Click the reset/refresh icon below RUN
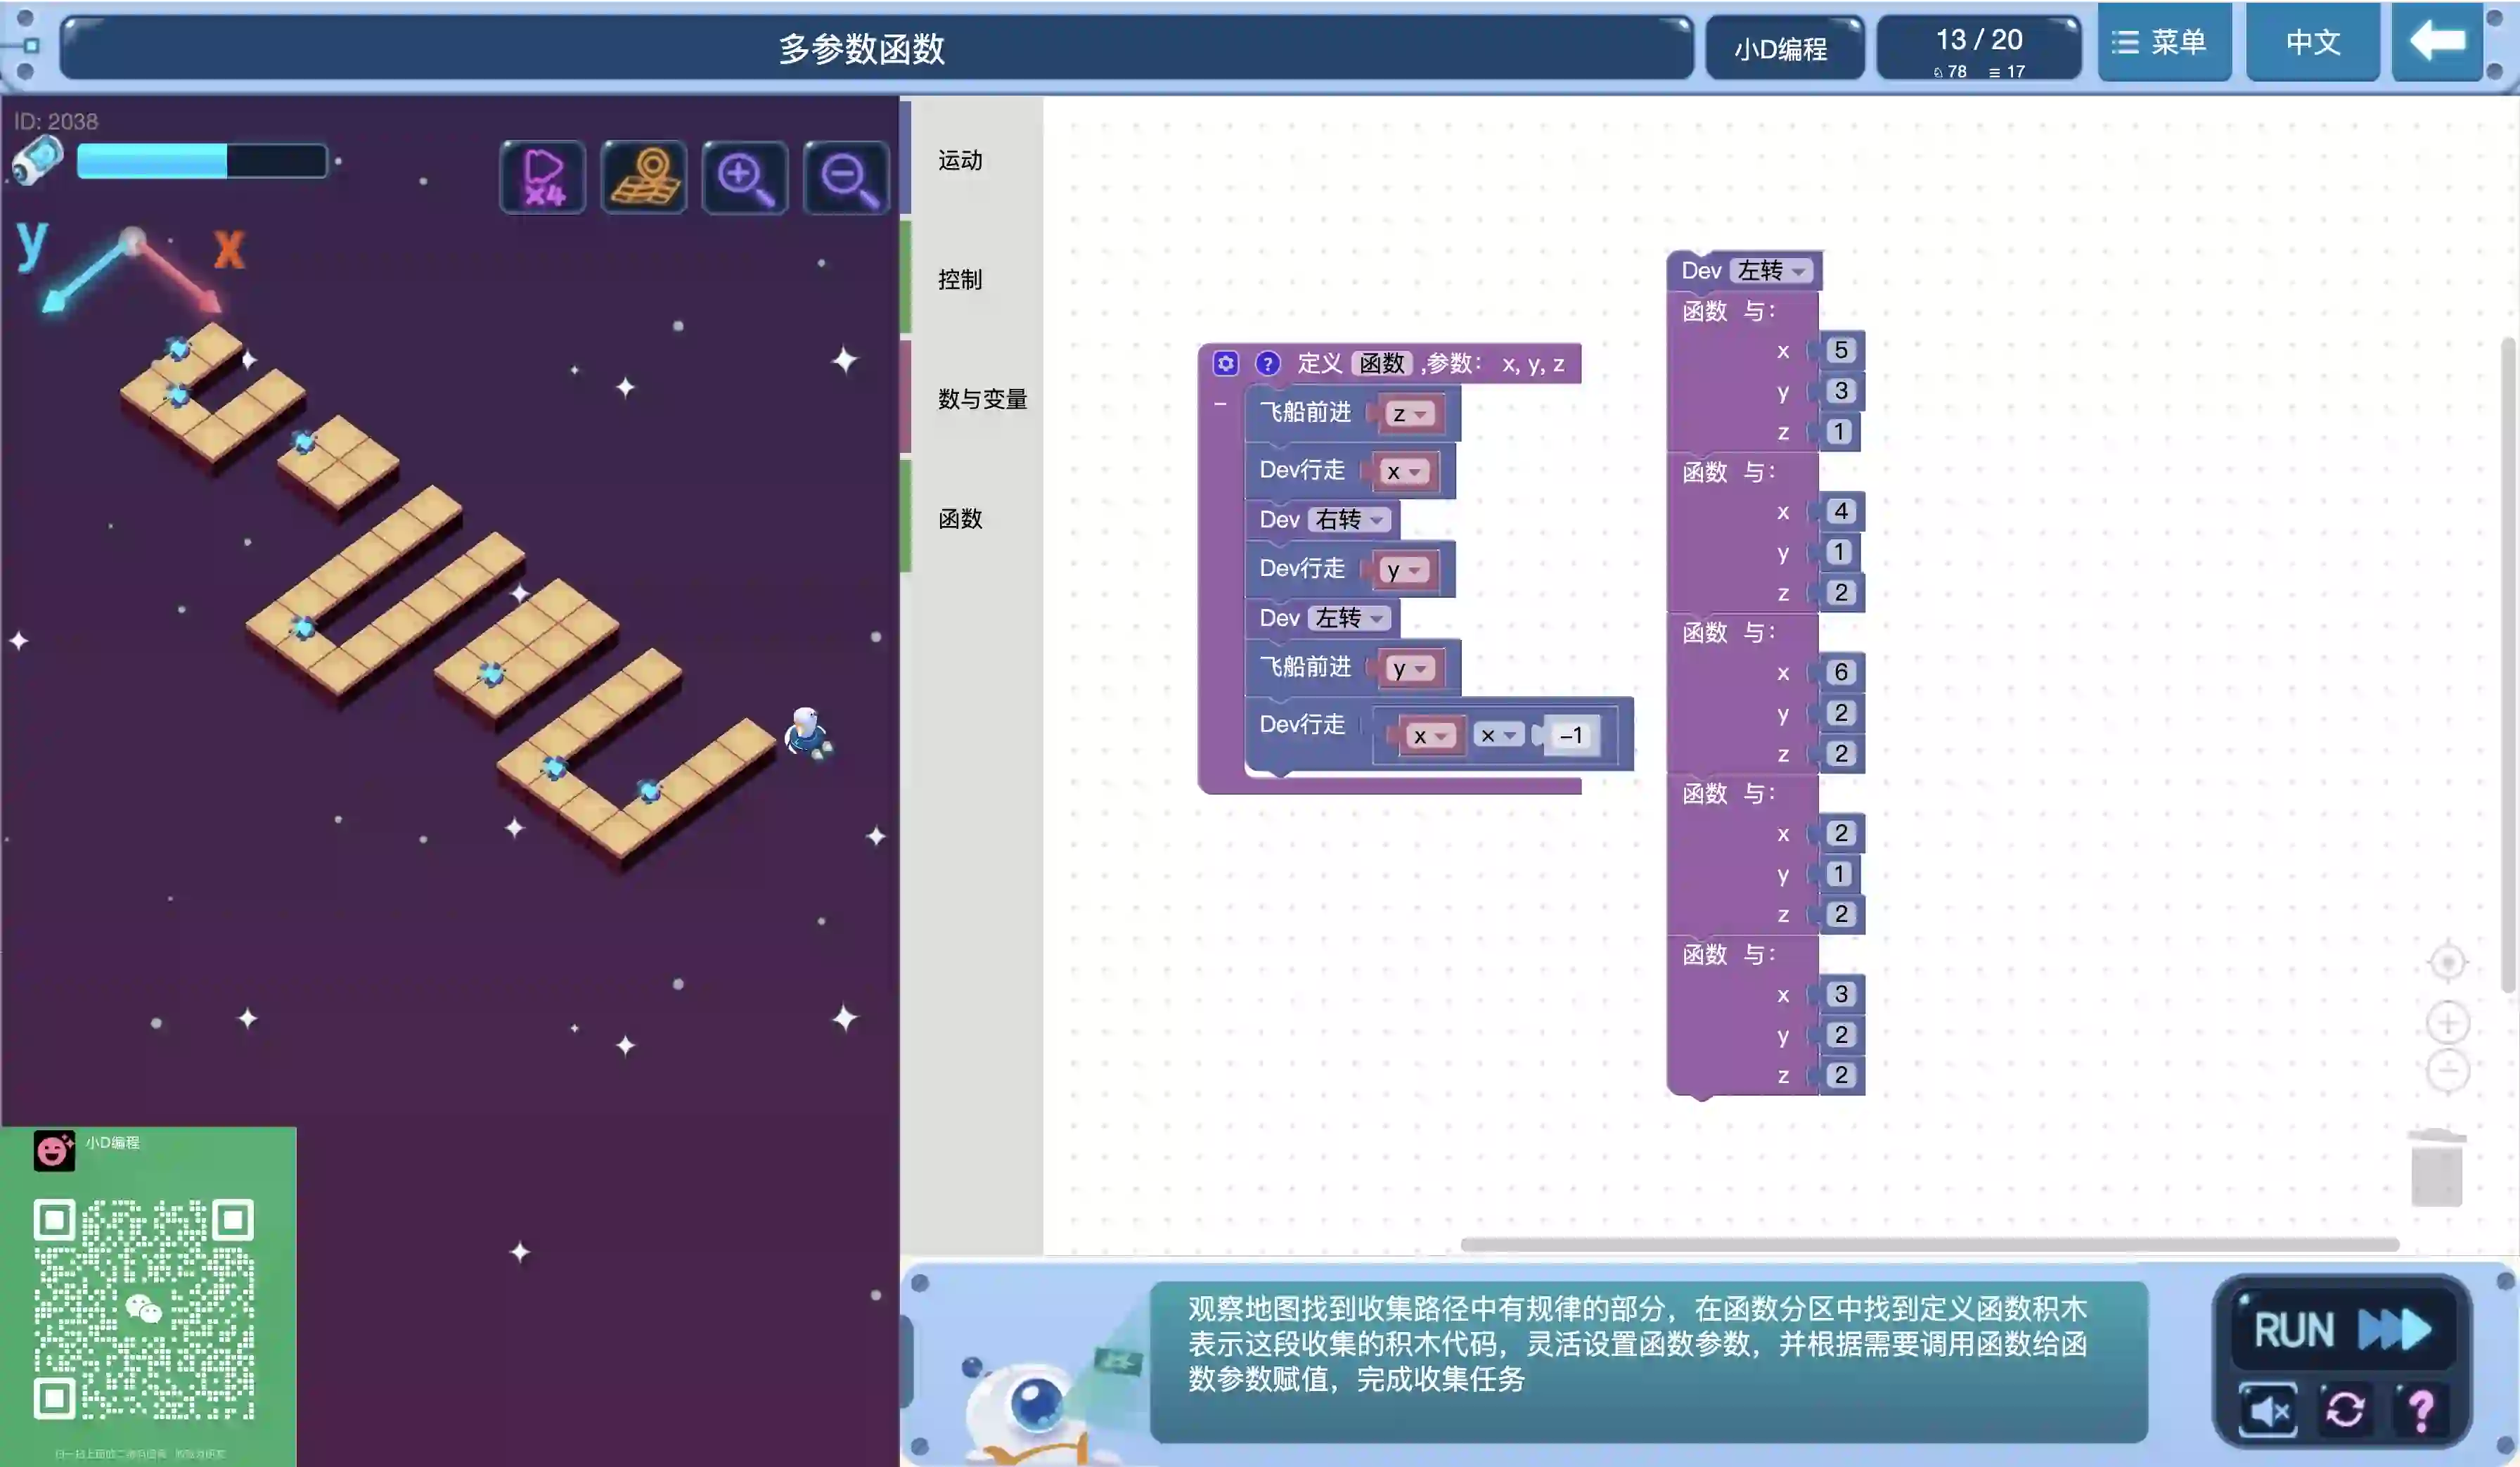The width and height of the screenshot is (2520, 1467). [x=2345, y=1410]
